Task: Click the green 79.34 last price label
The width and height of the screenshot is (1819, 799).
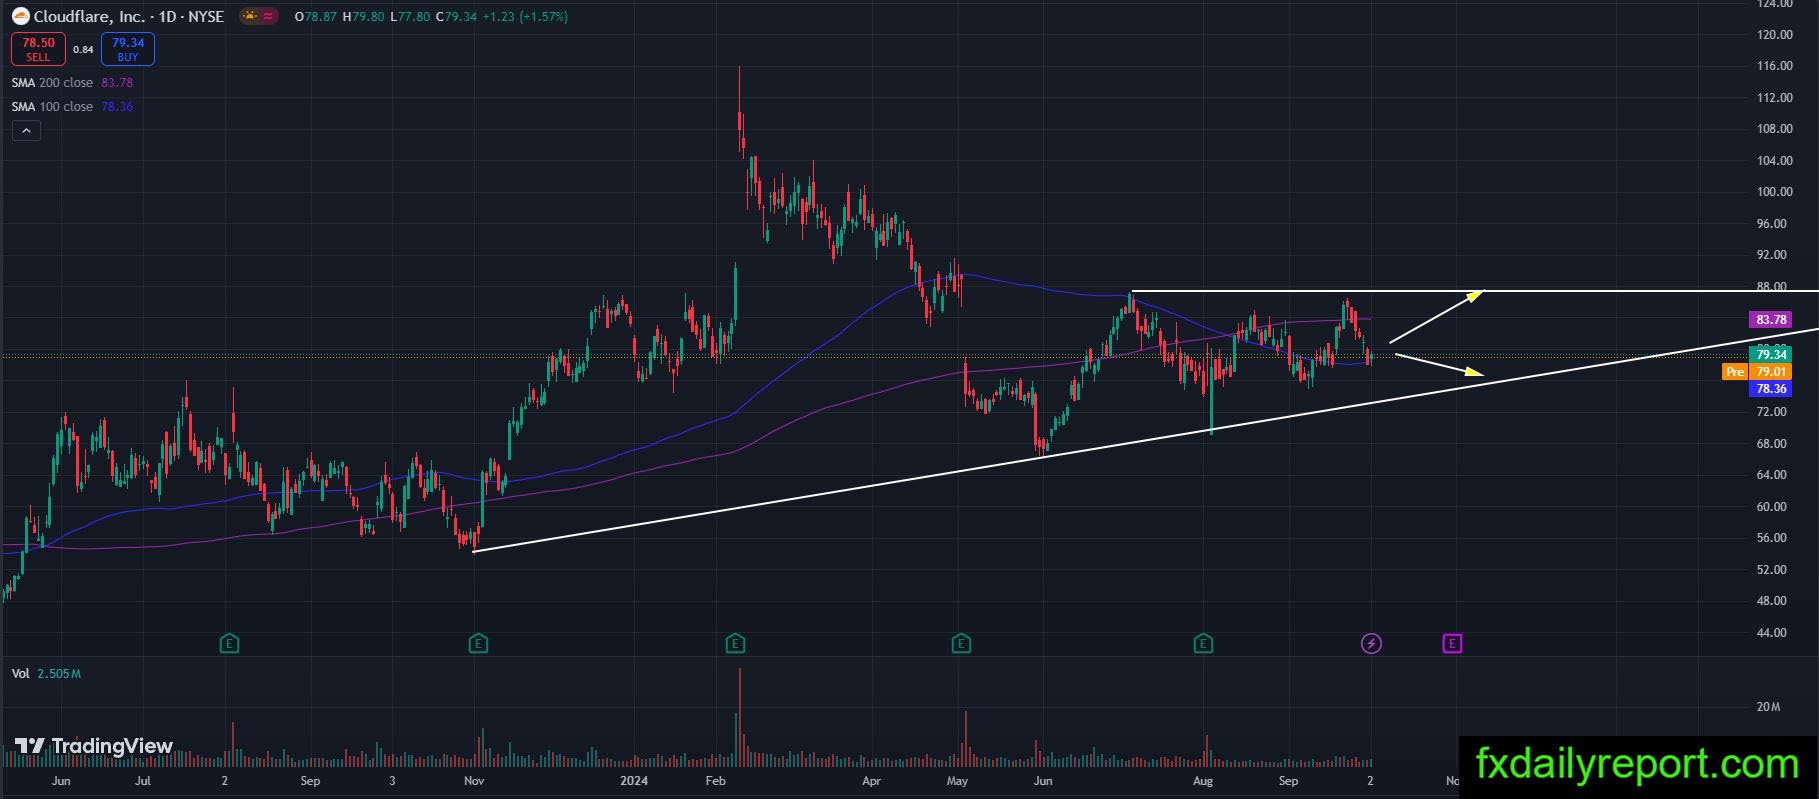Action: [x=1771, y=355]
